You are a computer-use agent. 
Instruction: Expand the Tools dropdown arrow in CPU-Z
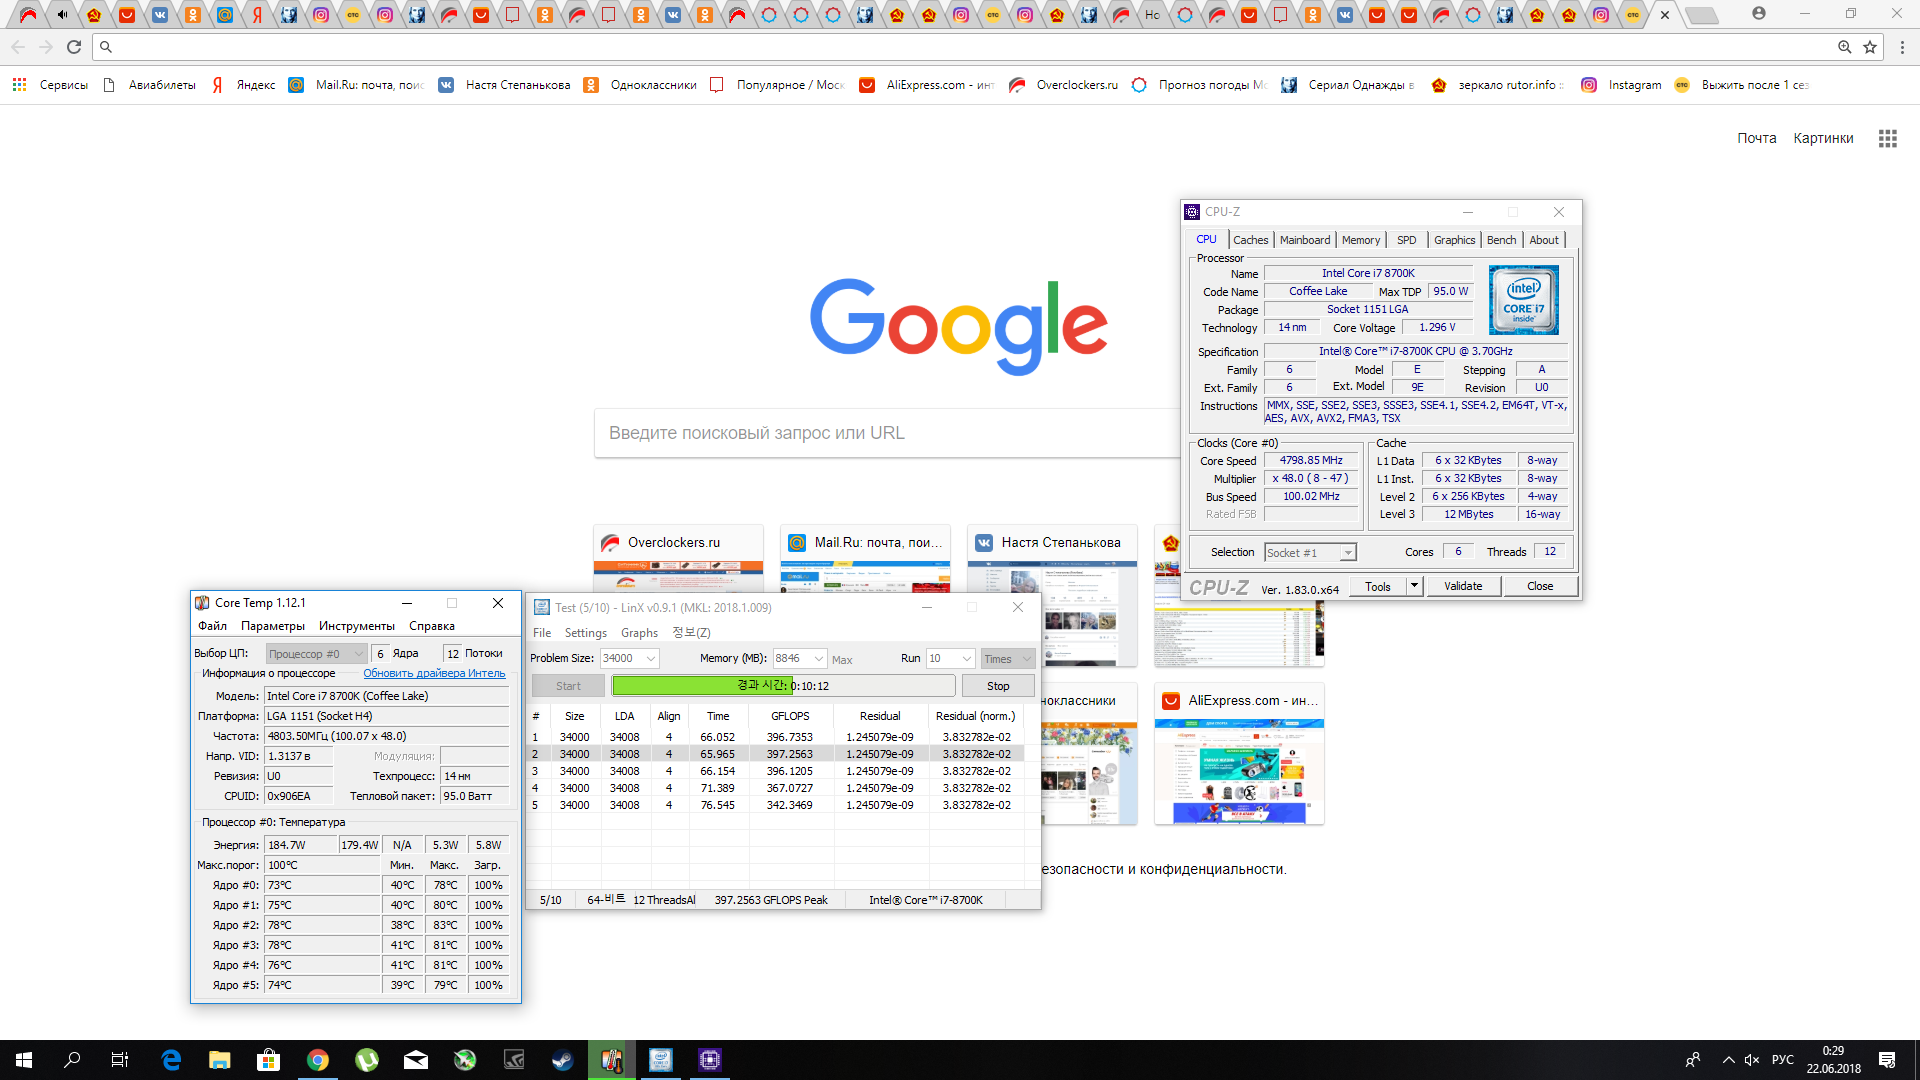tap(1414, 586)
